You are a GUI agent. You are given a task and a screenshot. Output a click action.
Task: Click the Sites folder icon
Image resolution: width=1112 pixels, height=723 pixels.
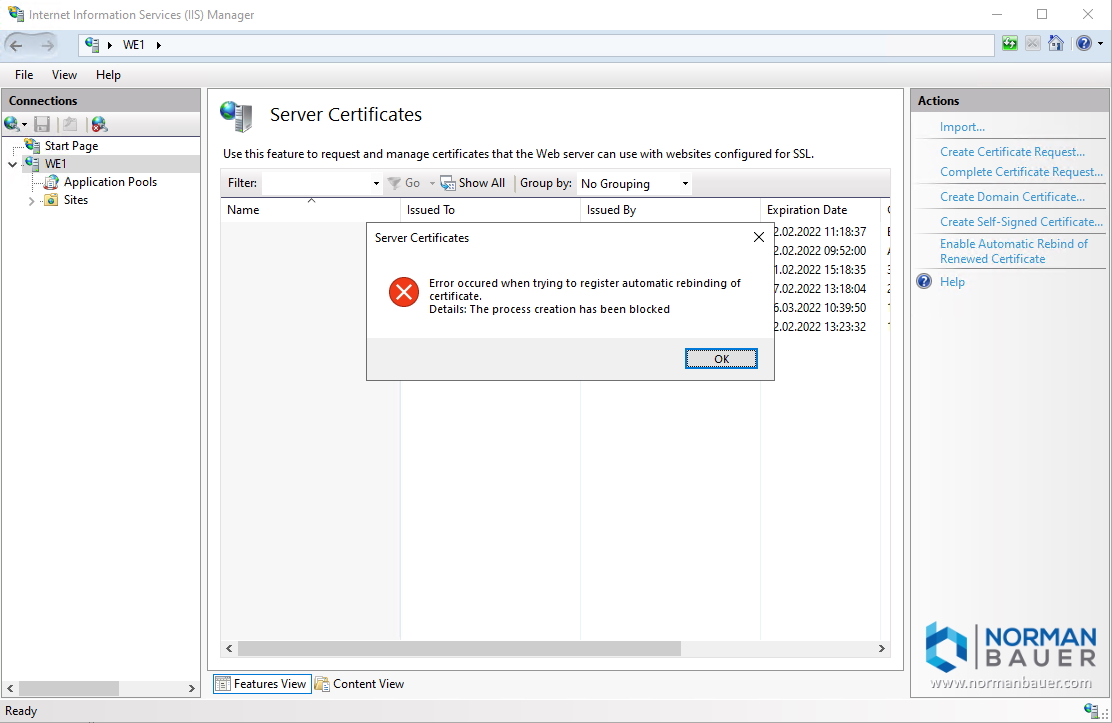51,200
